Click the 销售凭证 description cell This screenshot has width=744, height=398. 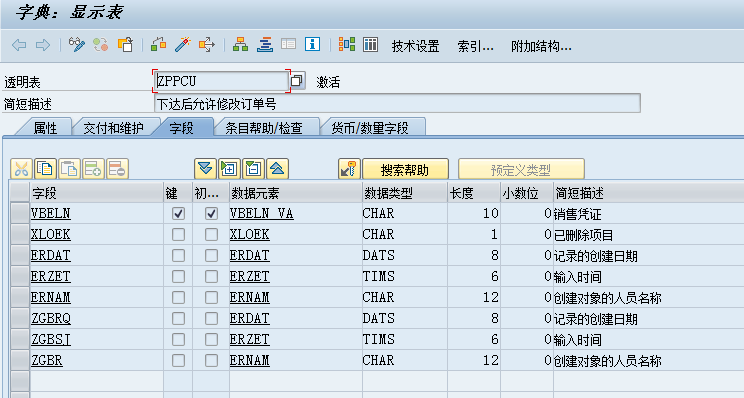[648, 214]
